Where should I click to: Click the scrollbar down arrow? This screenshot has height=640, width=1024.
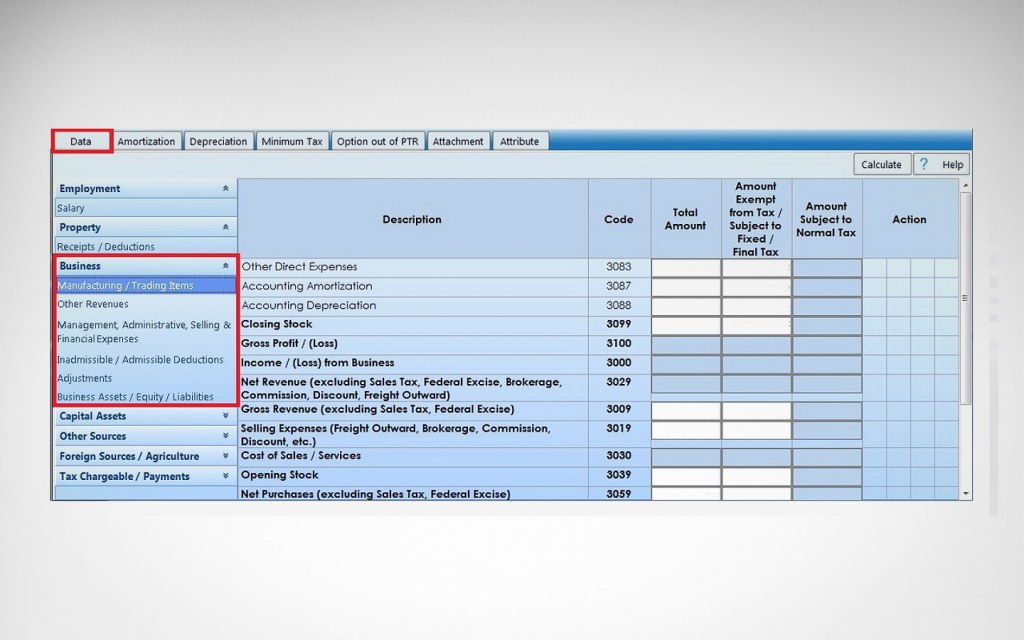964,492
